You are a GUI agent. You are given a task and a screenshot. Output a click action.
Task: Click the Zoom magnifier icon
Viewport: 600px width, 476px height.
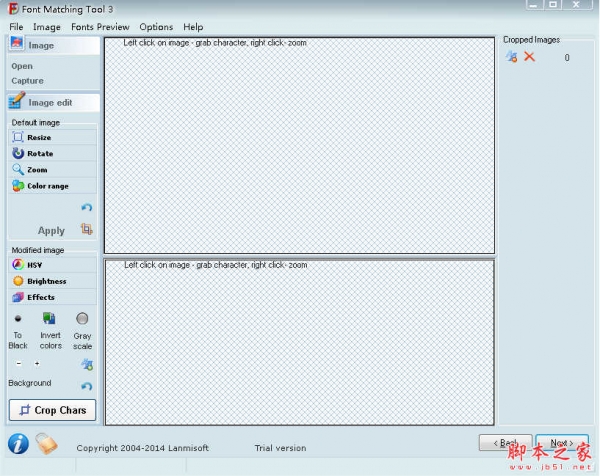18,169
